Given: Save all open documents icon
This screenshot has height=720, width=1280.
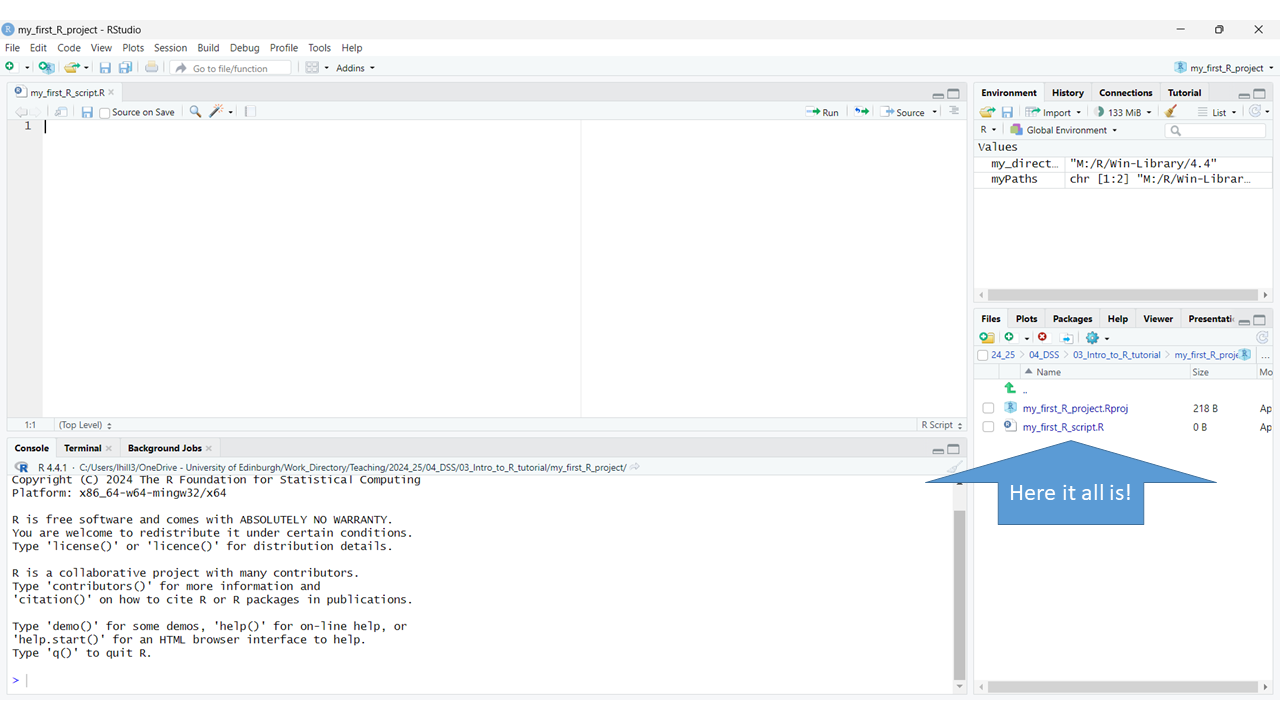Looking at the screenshot, I should coord(125,67).
